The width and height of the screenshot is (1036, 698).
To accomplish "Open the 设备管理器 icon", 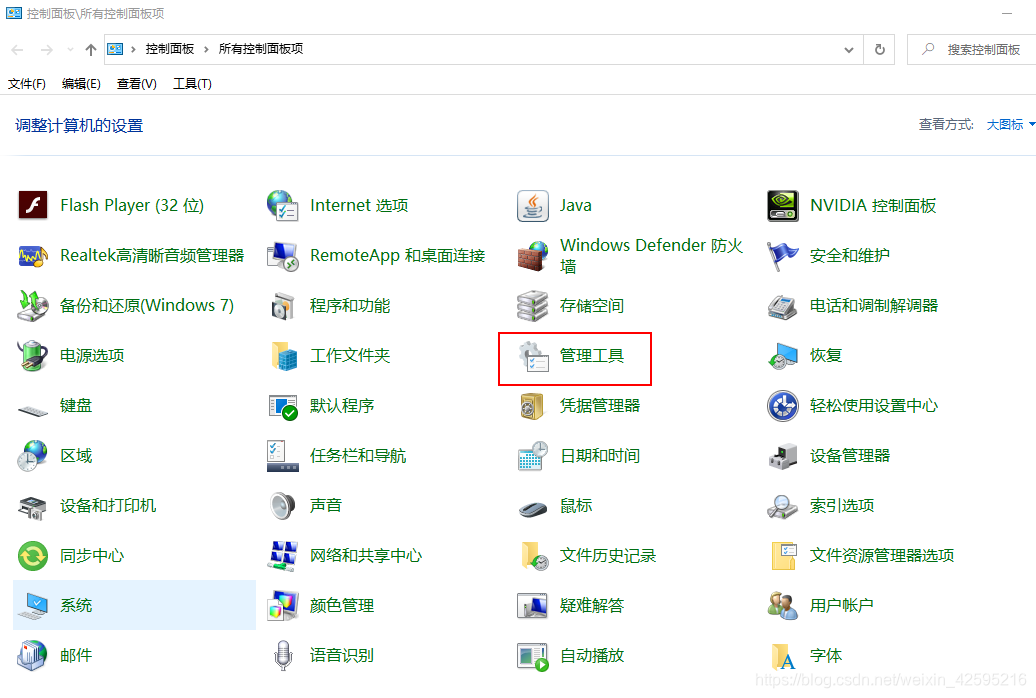I will click(783, 455).
